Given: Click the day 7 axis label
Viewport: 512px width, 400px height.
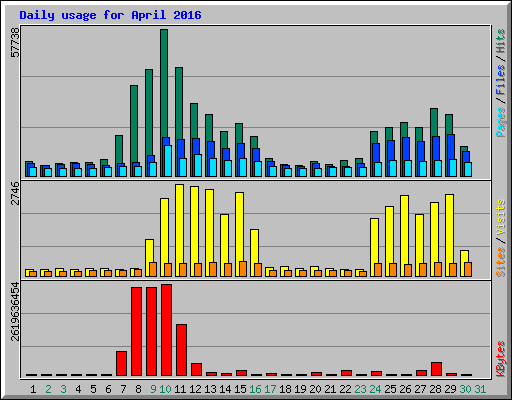Looking at the screenshot, I should click(x=123, y=389).
